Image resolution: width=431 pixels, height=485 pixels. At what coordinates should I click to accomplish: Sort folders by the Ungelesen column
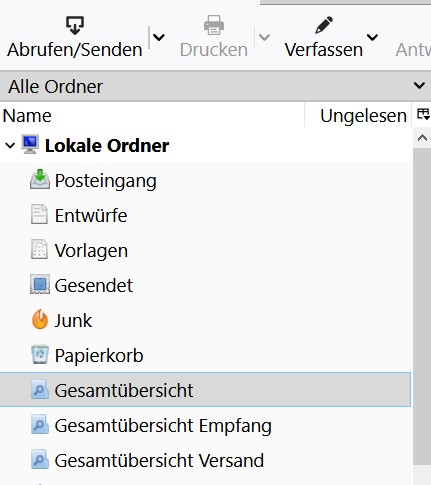tap(358, 115)
